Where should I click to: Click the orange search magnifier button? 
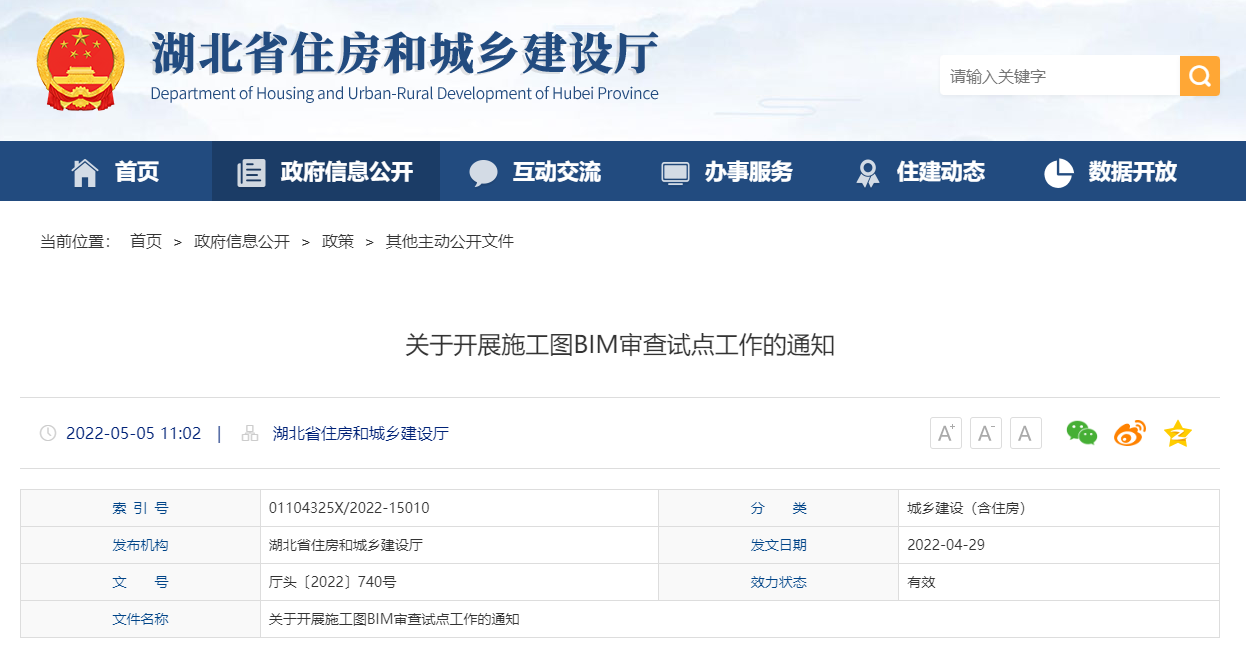(x=1200, y=76)
